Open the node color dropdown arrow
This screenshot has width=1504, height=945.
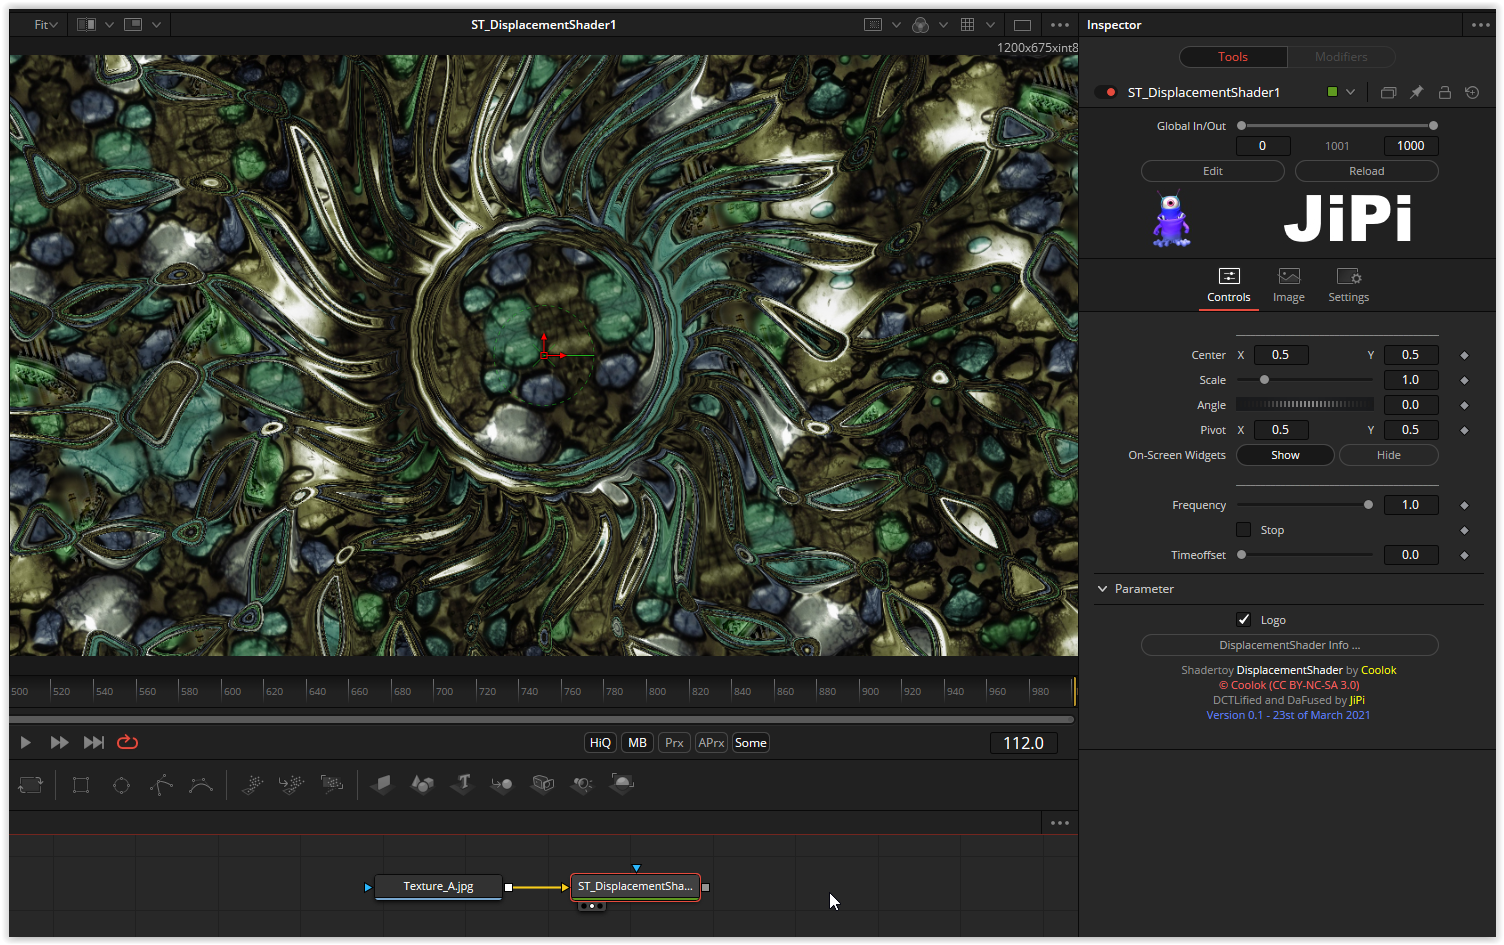coord(1350,92)
